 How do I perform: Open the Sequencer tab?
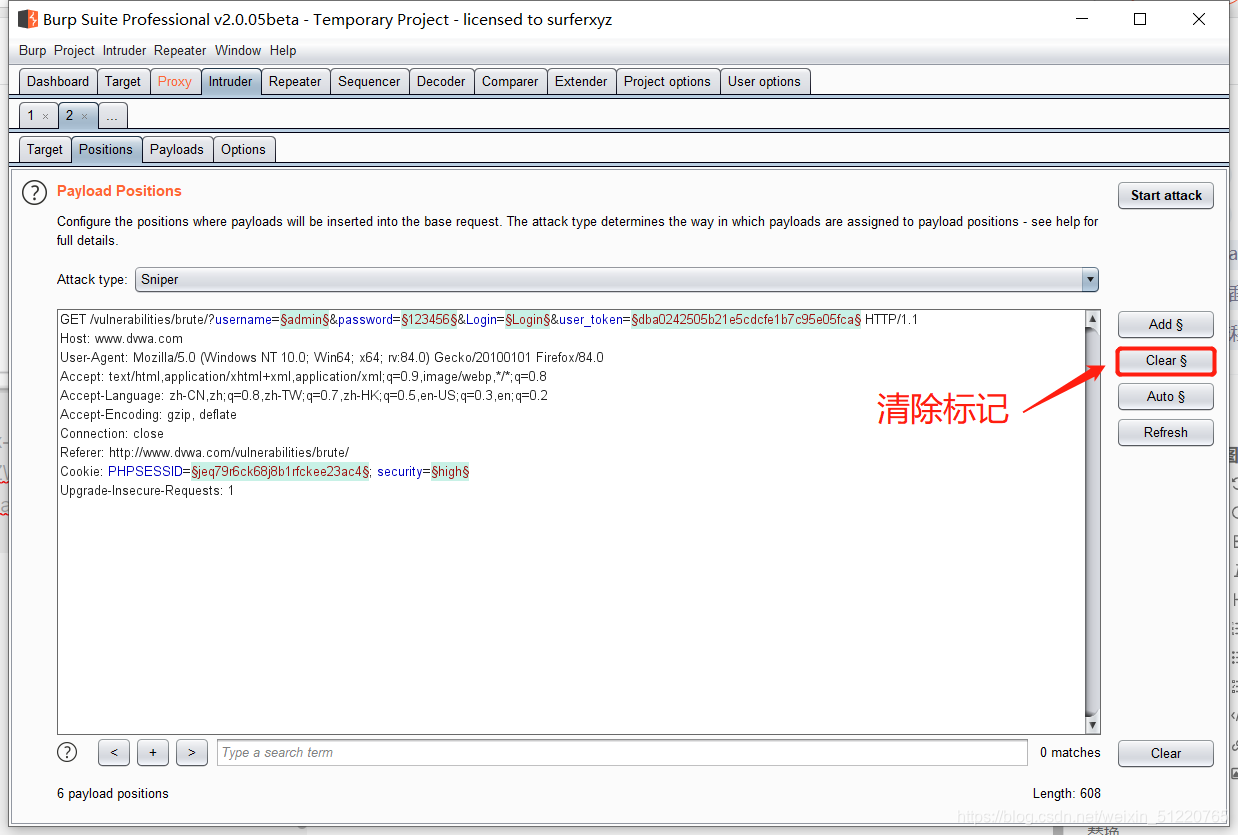click(x=369, y=82)
